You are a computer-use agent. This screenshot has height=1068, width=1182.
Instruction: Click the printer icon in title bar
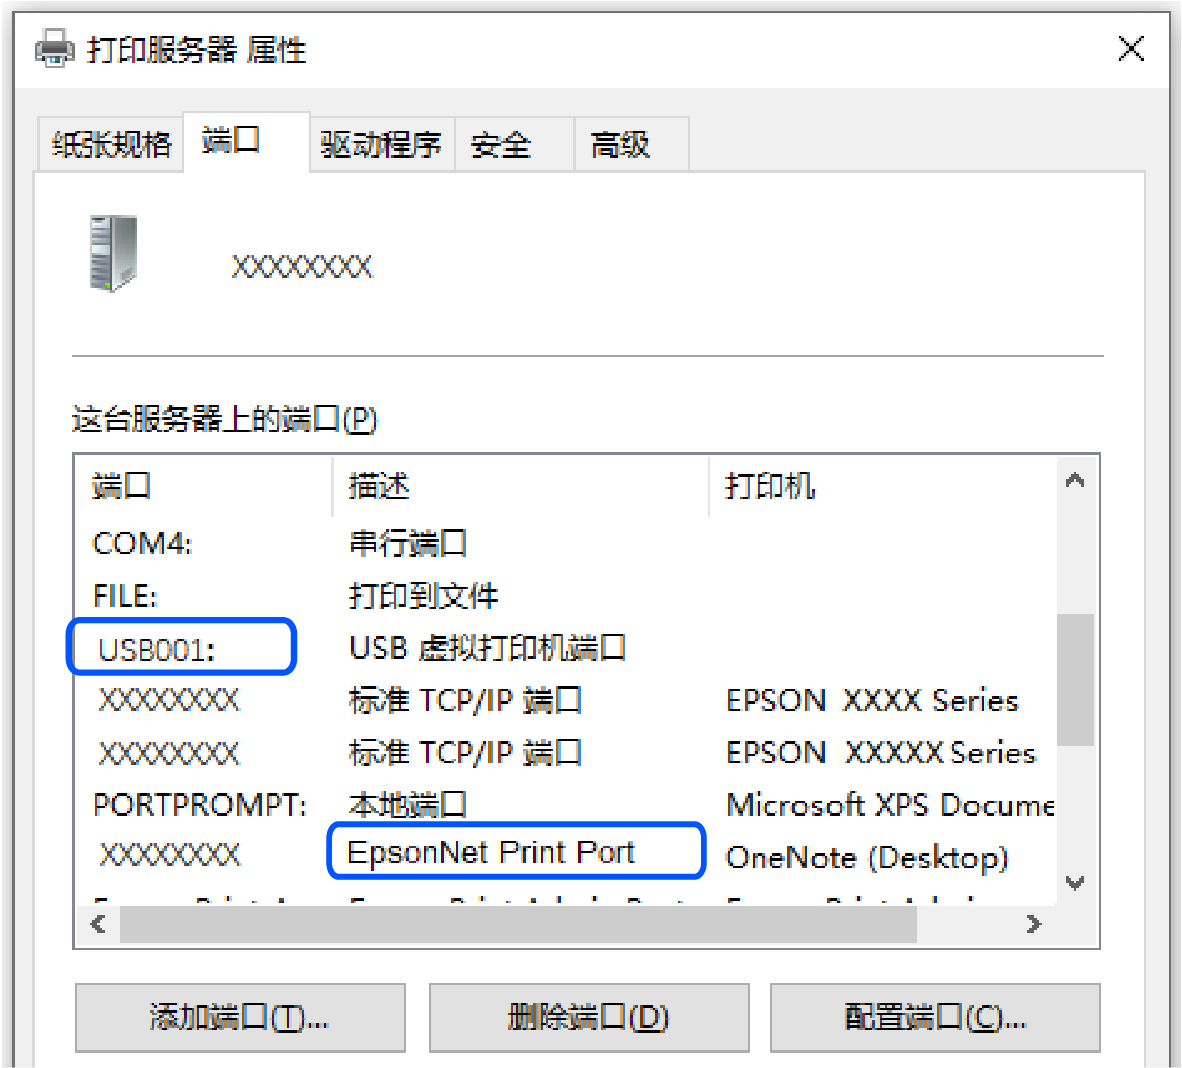click(54, 49)
